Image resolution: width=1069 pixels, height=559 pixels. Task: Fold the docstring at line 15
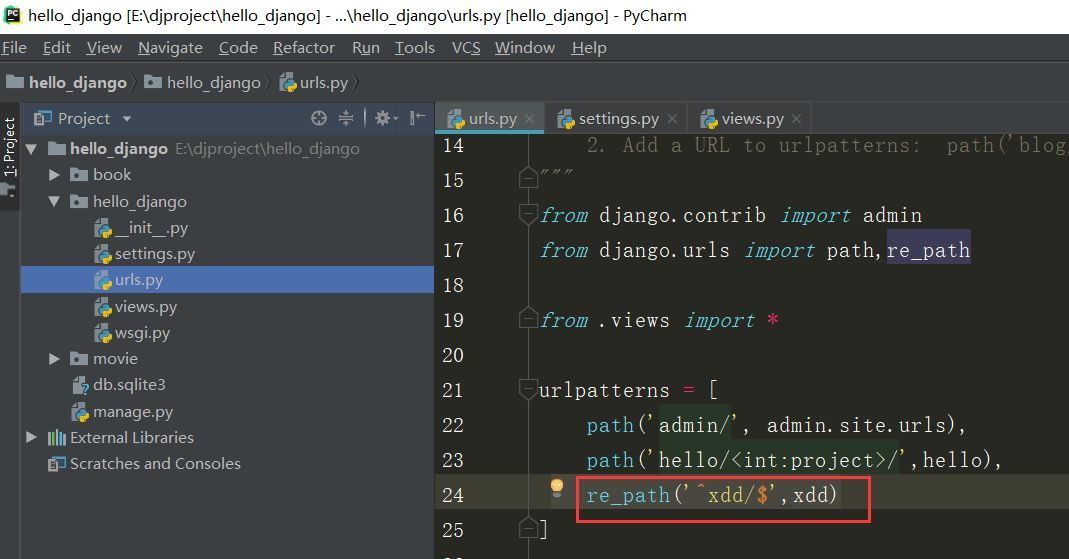pyautogui.click(x=528, y=178)
